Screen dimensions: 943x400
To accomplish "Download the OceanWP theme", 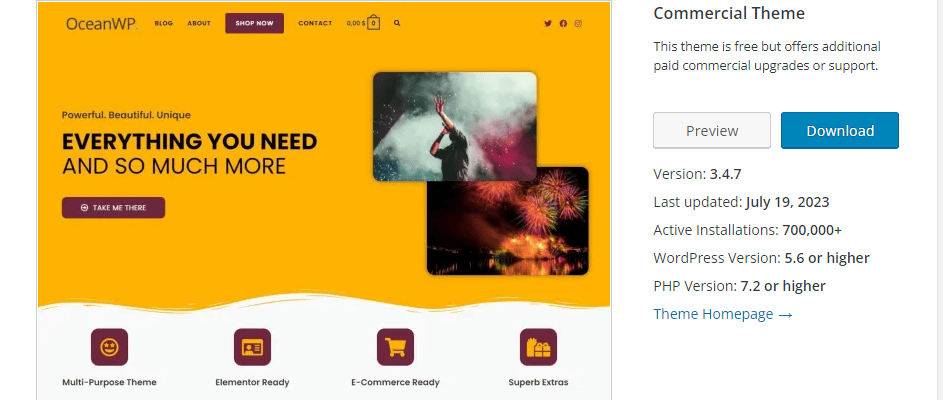I will (840, 131).
